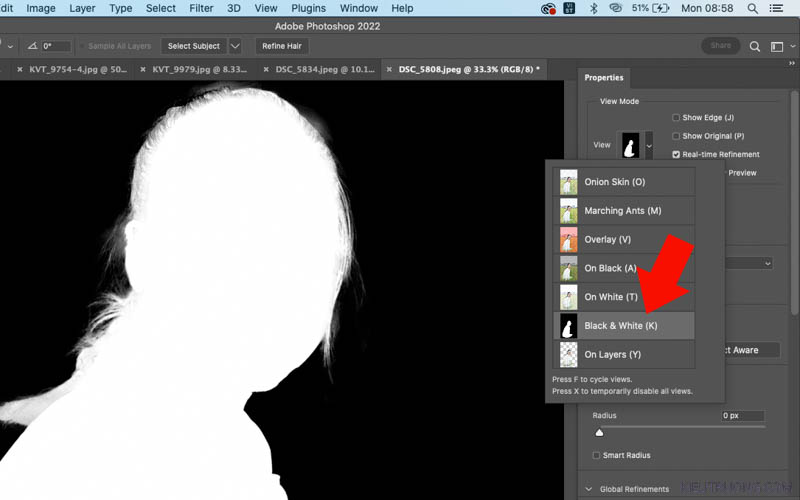The image size is (800, 500).
Task: Open the Layer menu
Action: tap(82, 8)
